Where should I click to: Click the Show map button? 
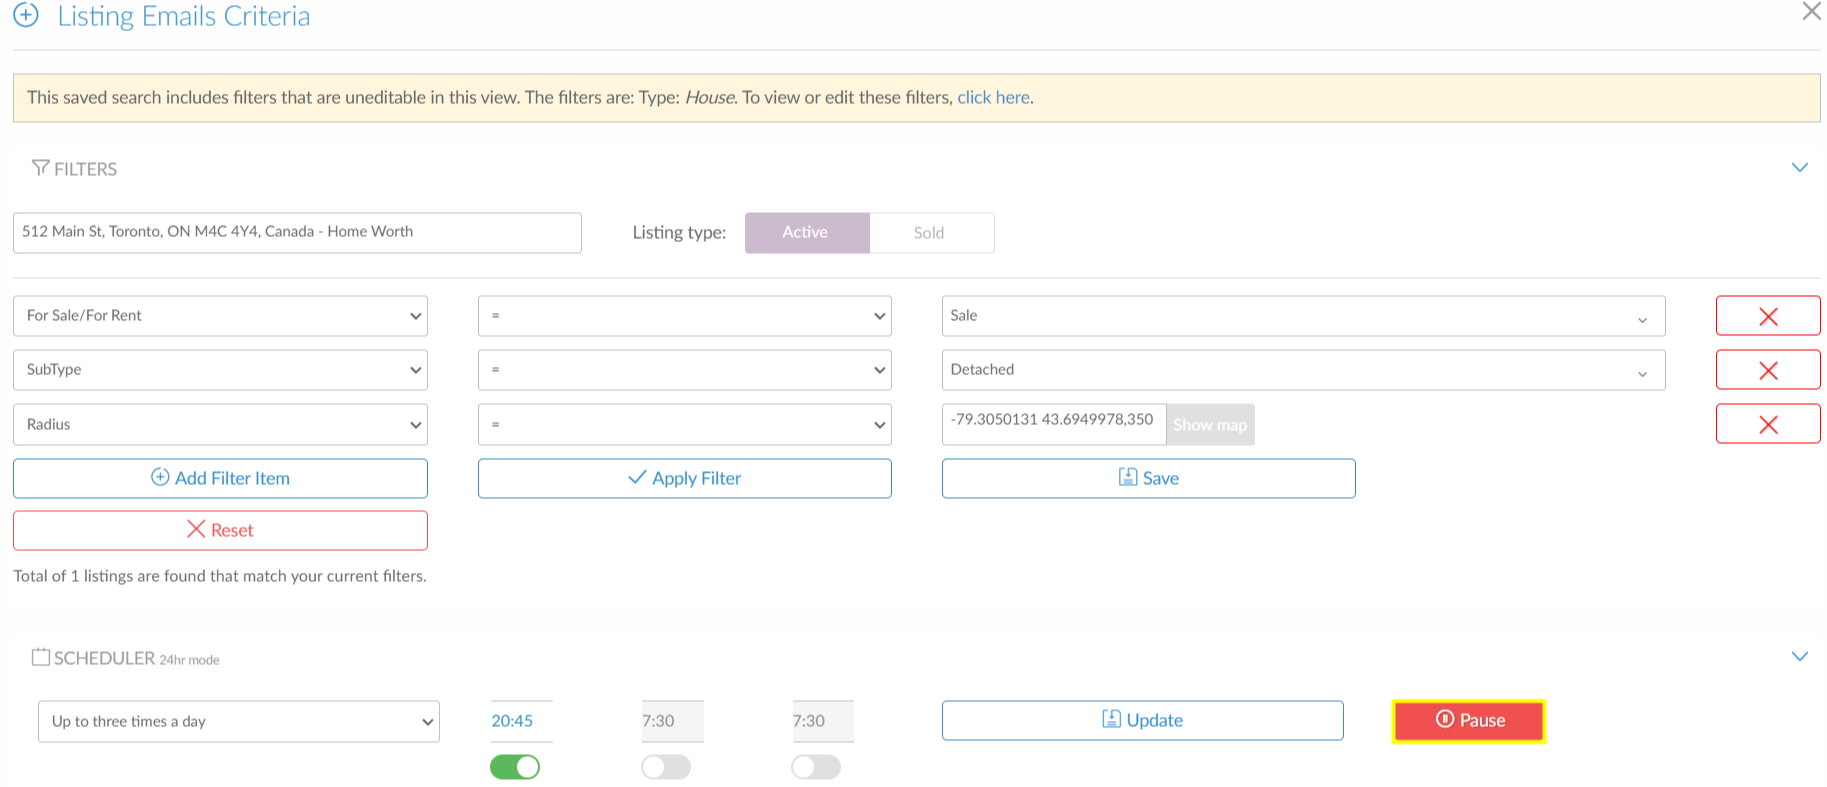(x=1210, y=424)
